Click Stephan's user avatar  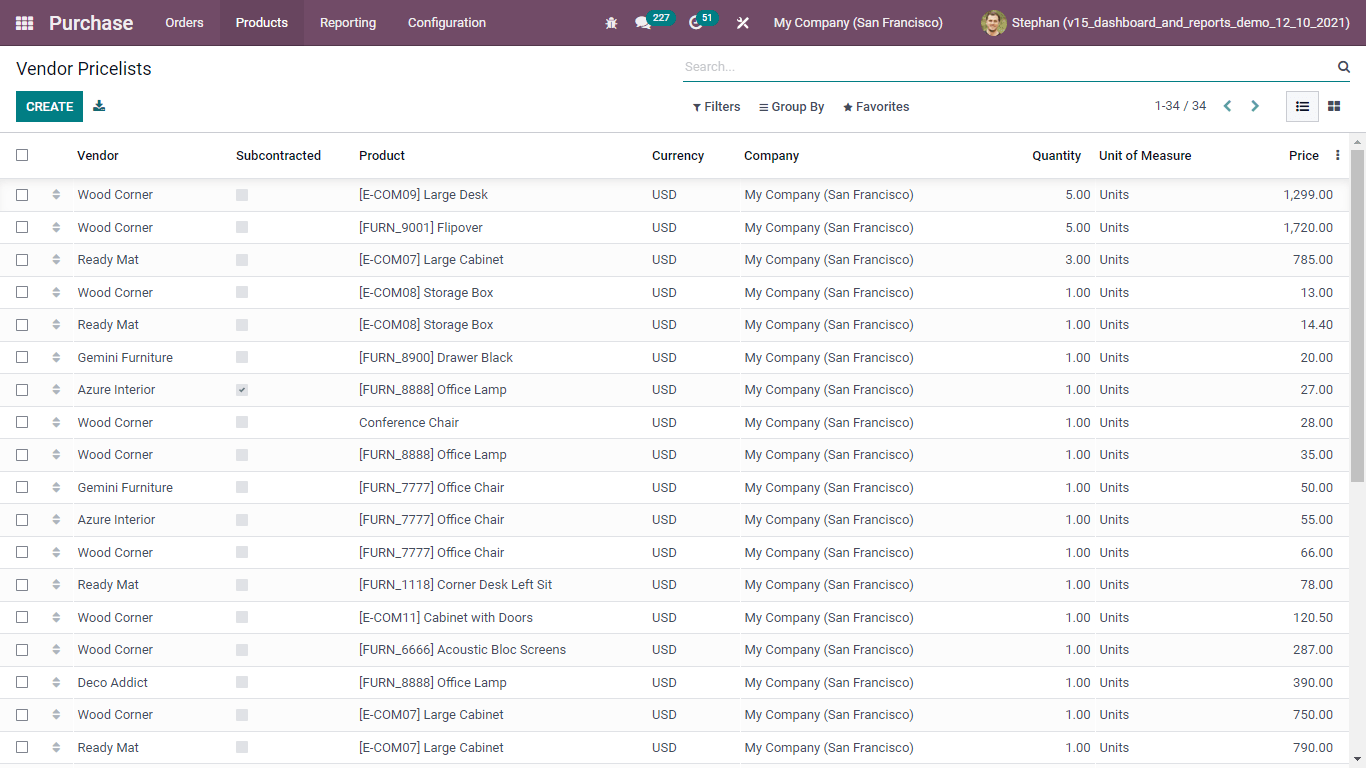point(993,23)
